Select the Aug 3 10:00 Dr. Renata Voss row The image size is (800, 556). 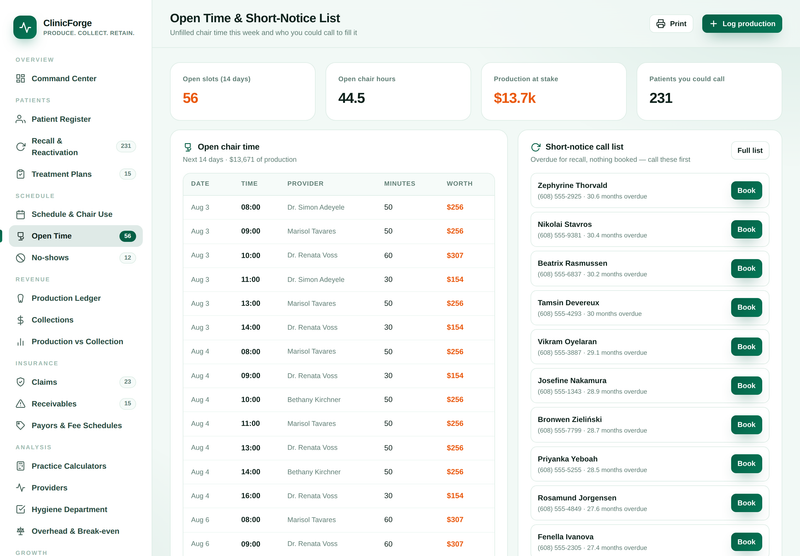pos(338,256)
